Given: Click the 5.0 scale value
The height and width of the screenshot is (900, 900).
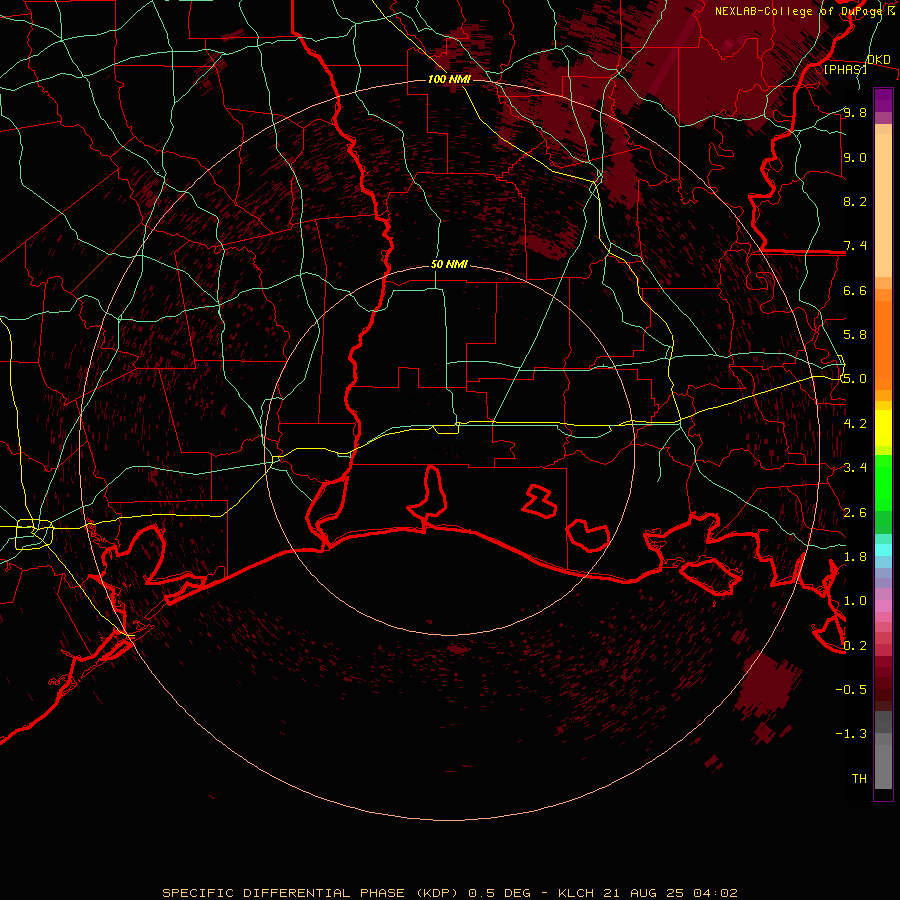Looking at the screenshot, I should click(x=855, y=379).
